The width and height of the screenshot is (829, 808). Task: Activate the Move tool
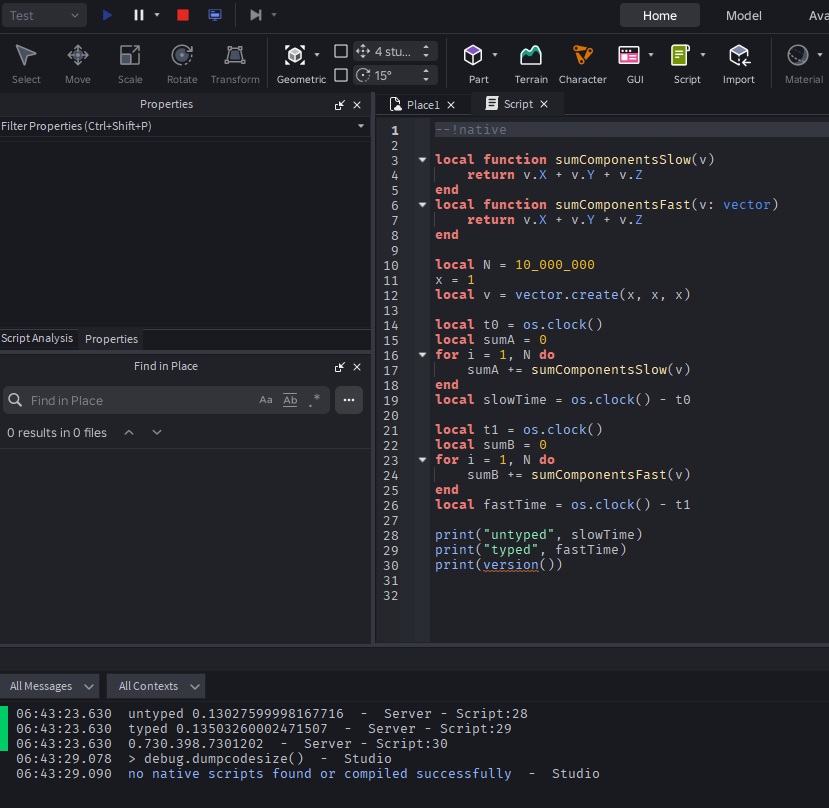78,64
